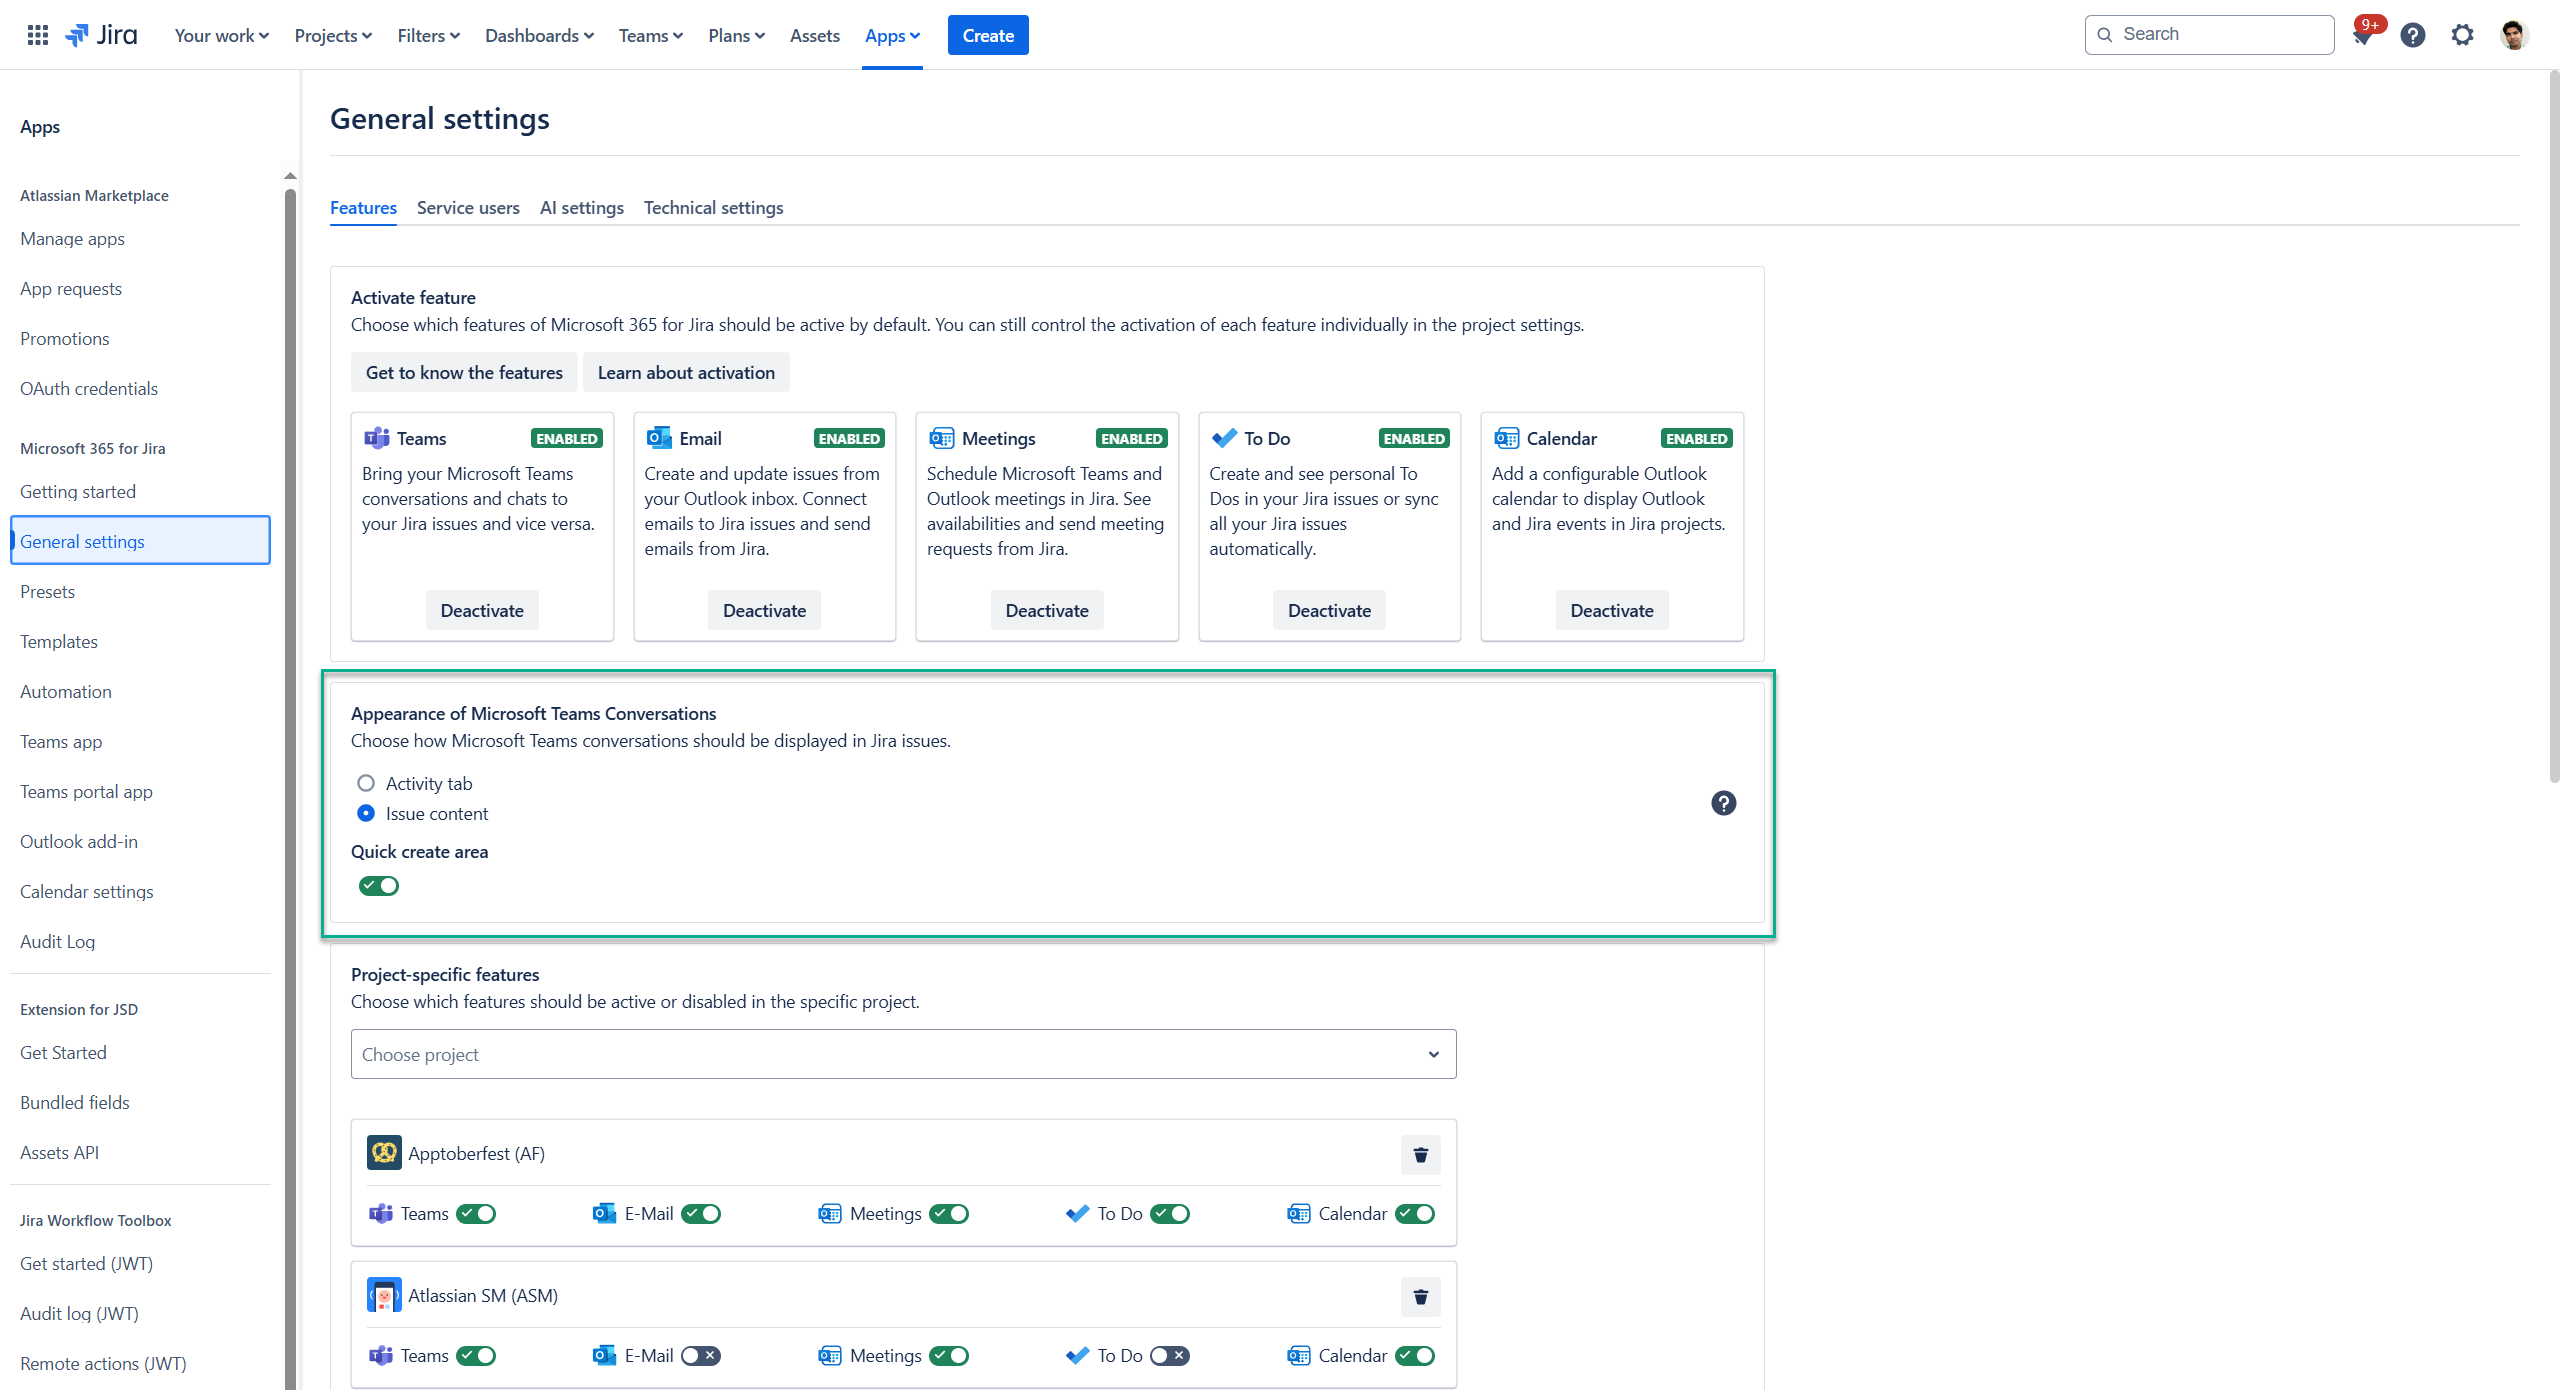Image resolution: width=2560 pixels, height=1390 pixels.
Task: Switch to the AI settings tab
Action: [x=581, y=207]
